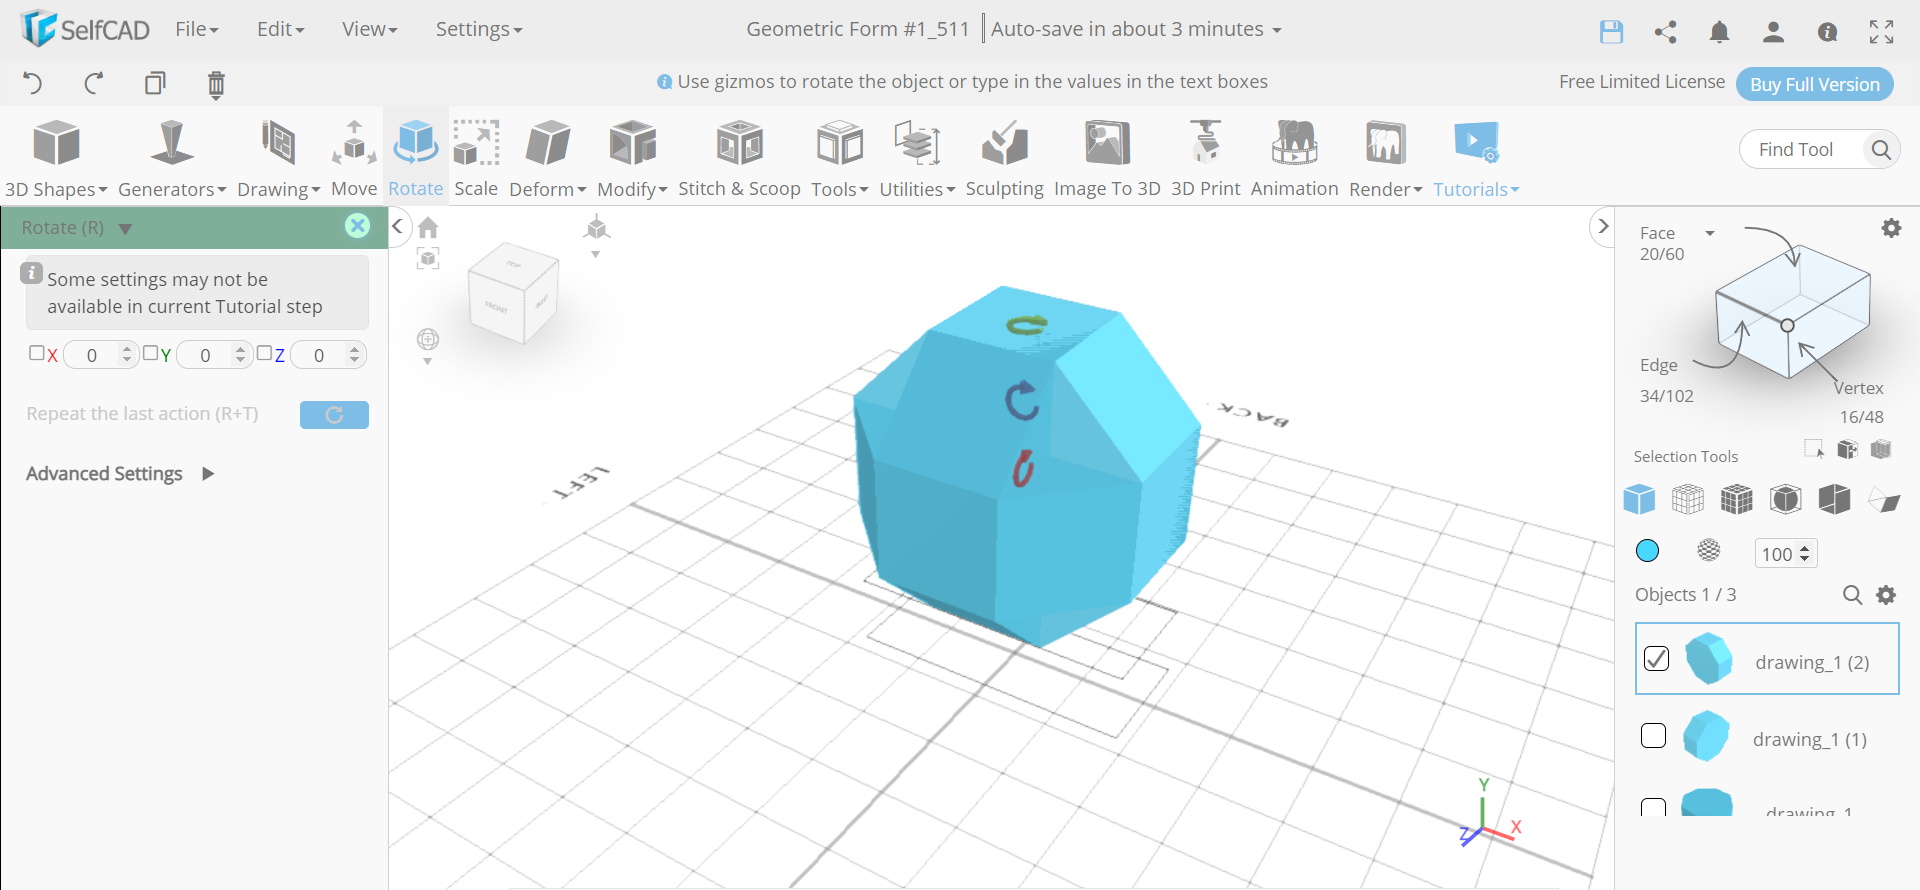Viewport: 1920px width, 890px height.
Task: Open the Stitch & Scoop tool
Action: 740,158
